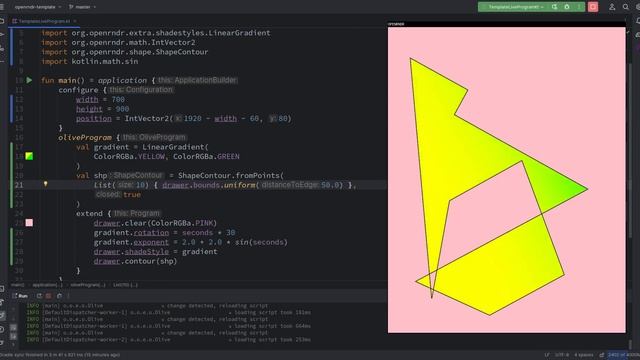Click the red stop icon in Run panel

coord(49,296)
